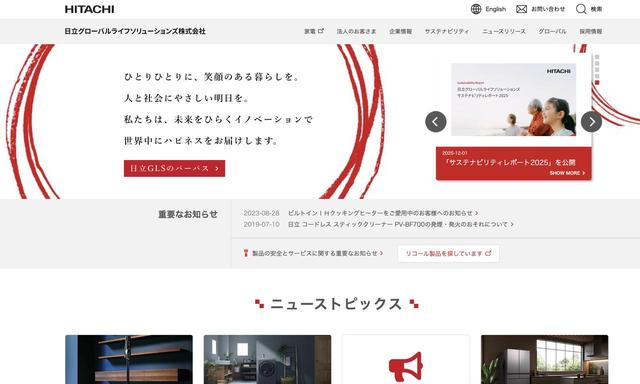Click the HITACHI logo
This screenshot has height=384, width=640.
[89, 9]
